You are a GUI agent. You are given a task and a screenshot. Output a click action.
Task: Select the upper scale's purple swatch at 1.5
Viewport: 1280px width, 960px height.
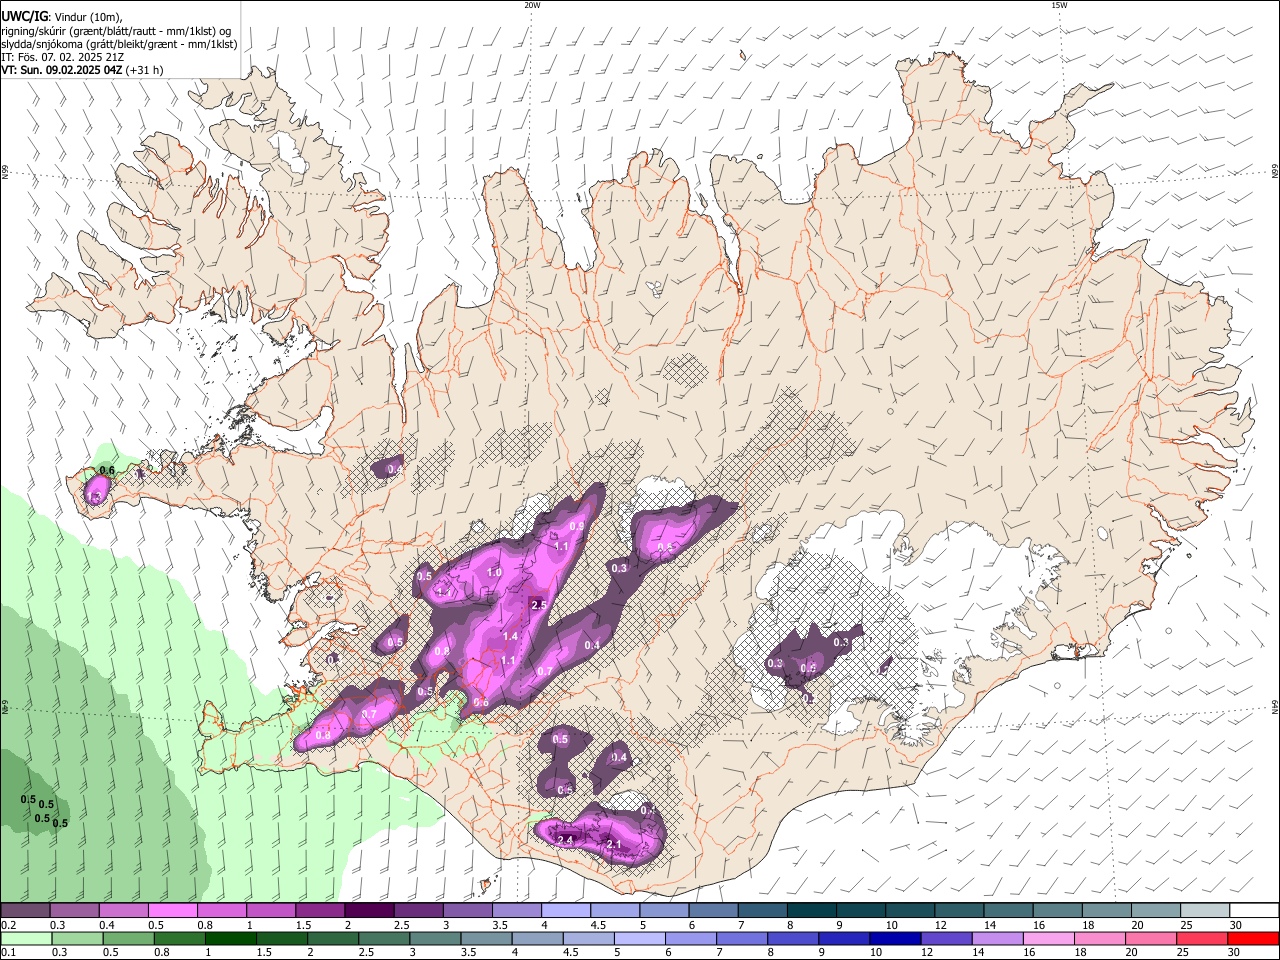320,911
